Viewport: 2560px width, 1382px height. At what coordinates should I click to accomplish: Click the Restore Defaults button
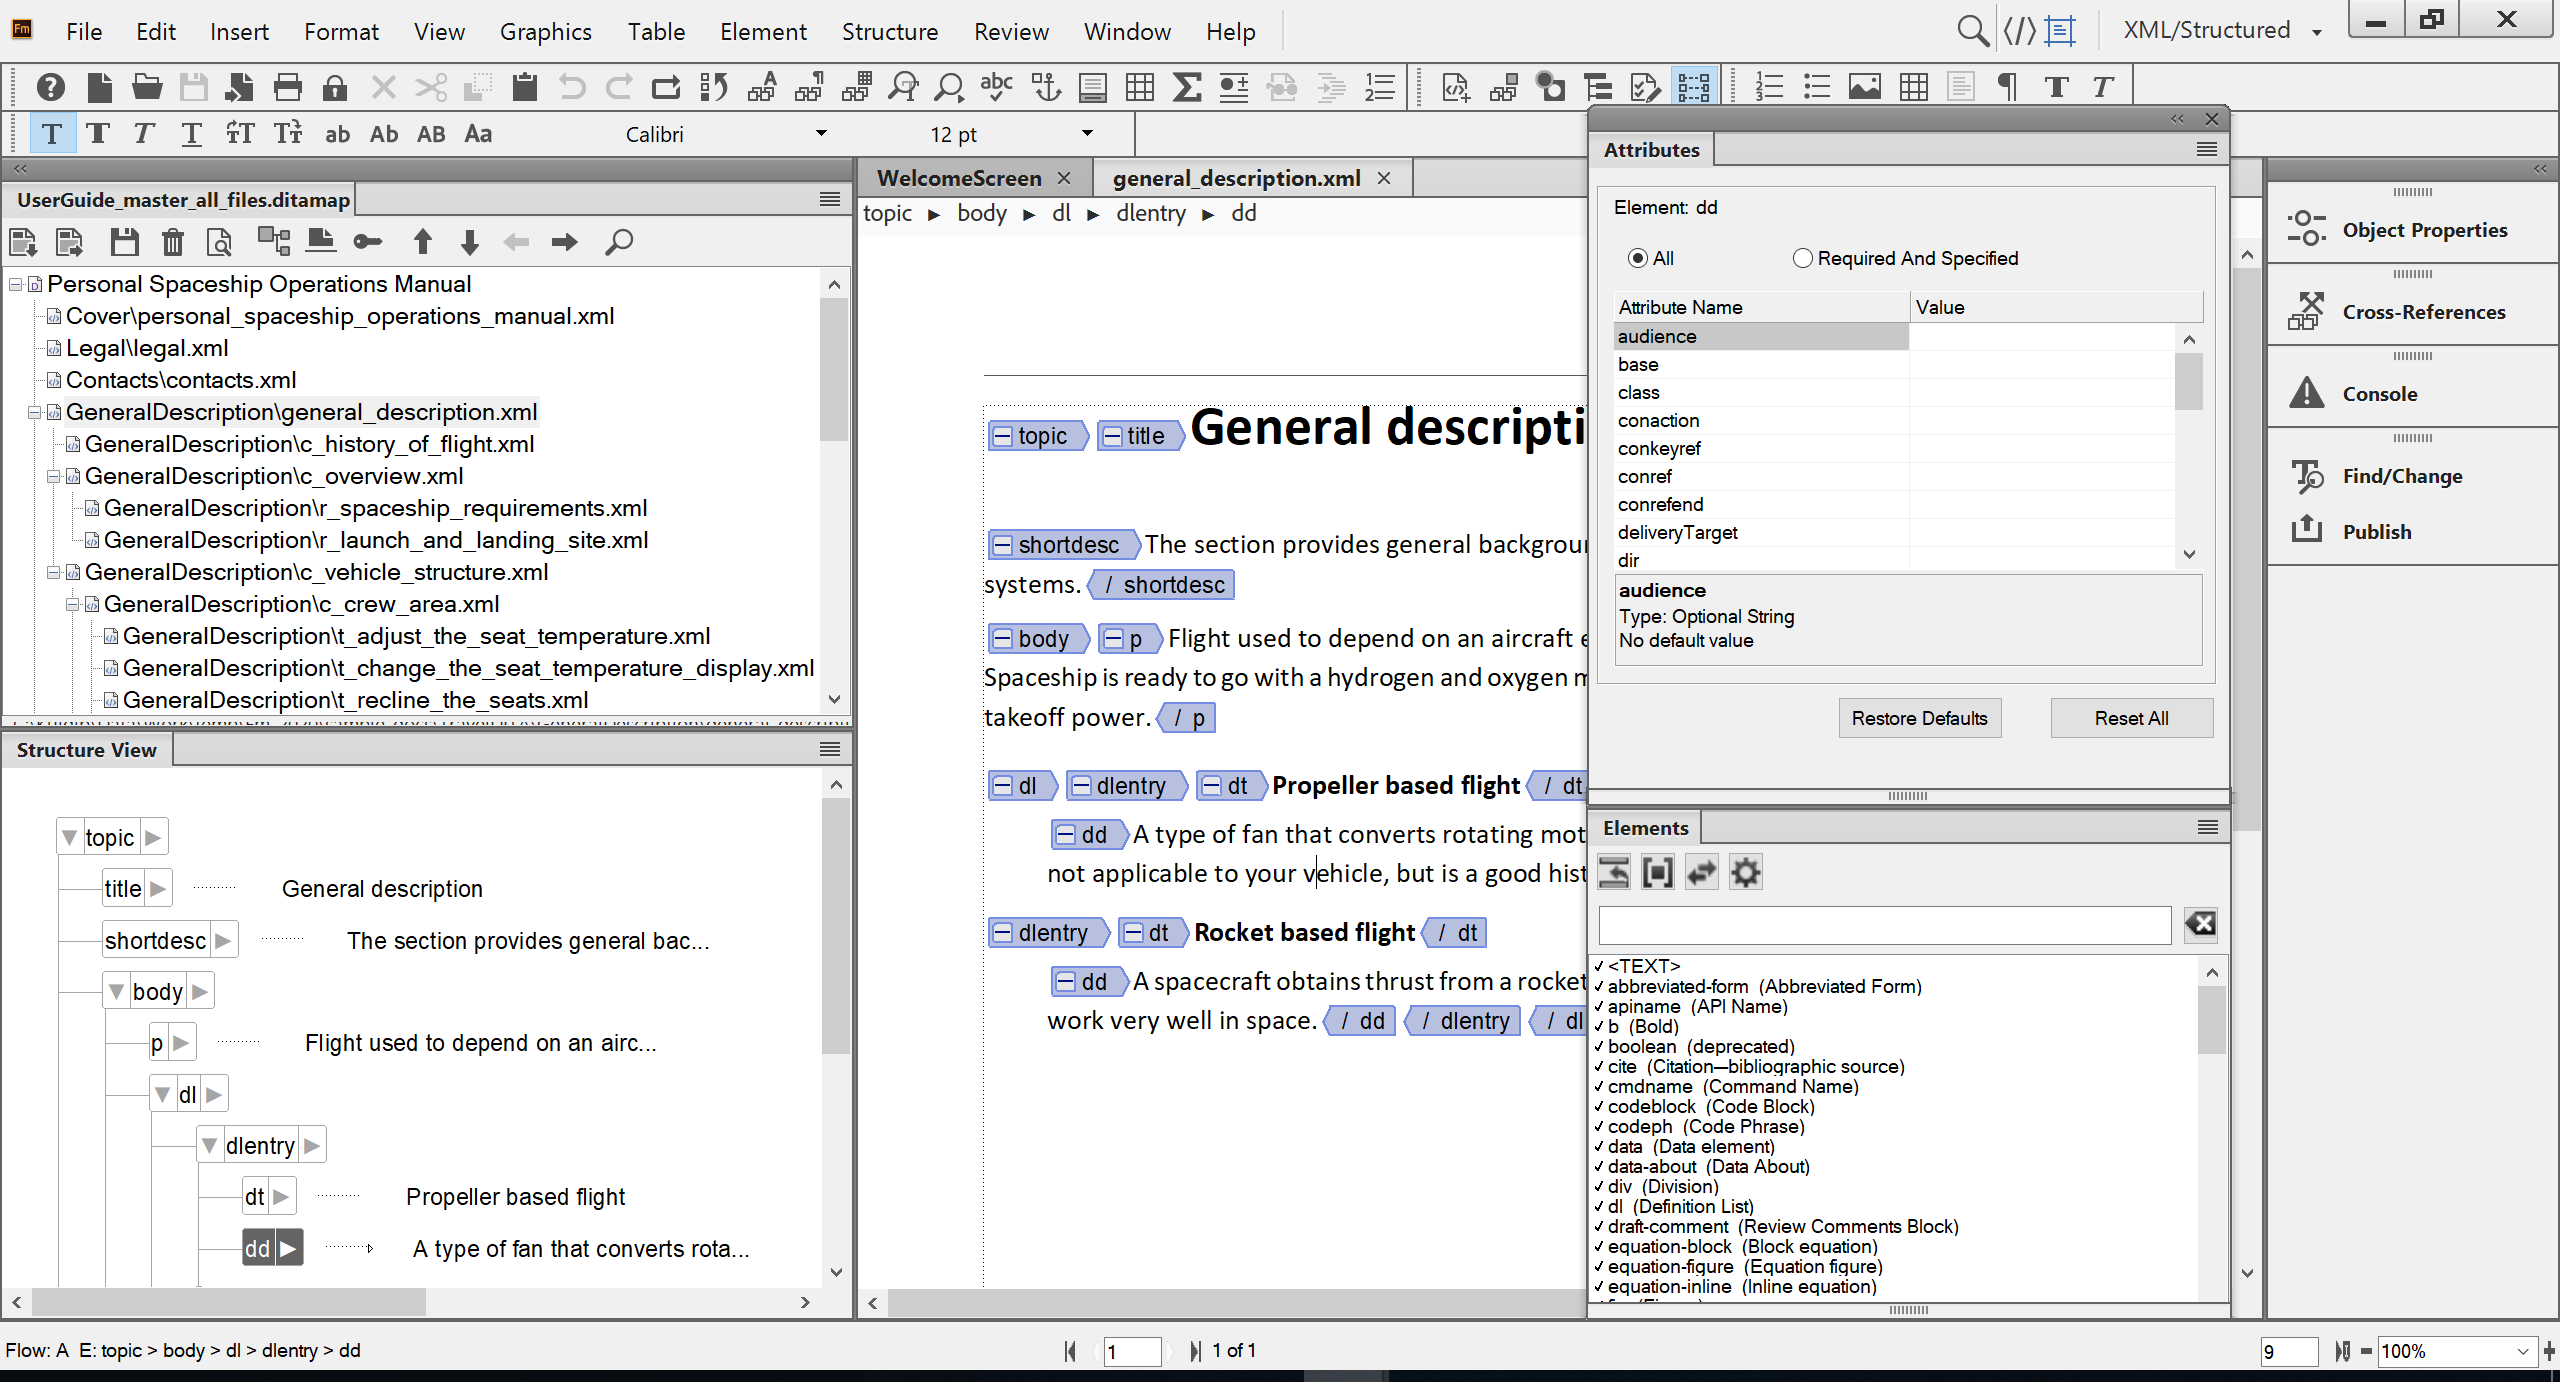point(1919,717)
